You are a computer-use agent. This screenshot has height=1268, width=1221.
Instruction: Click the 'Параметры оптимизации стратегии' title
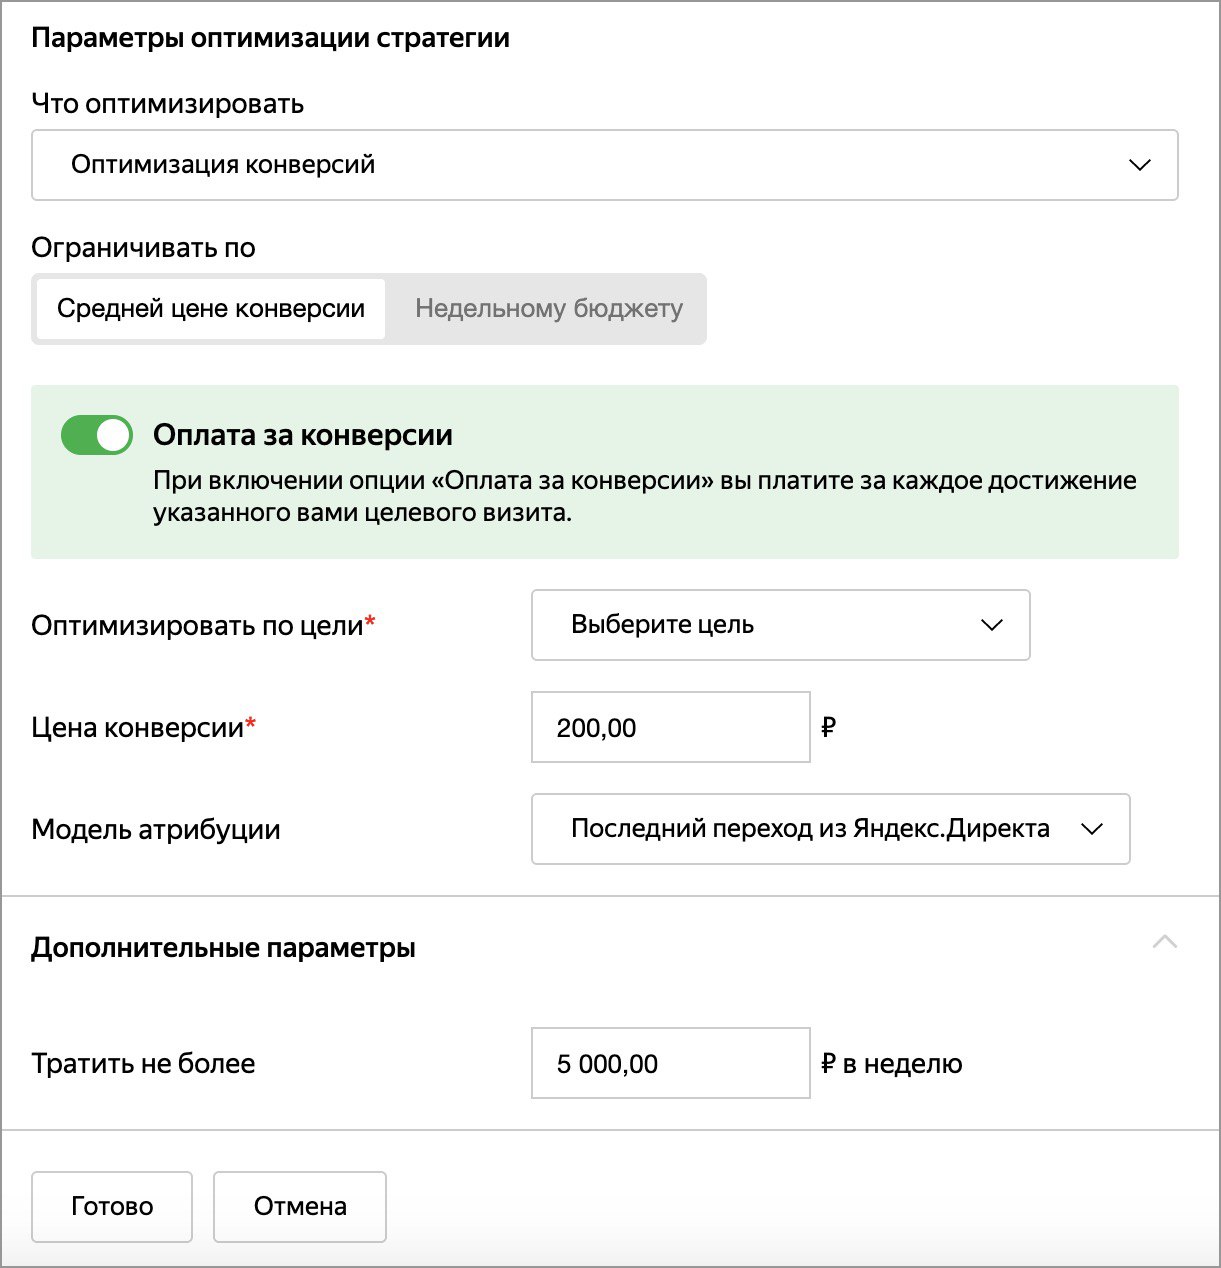[270, 38]
